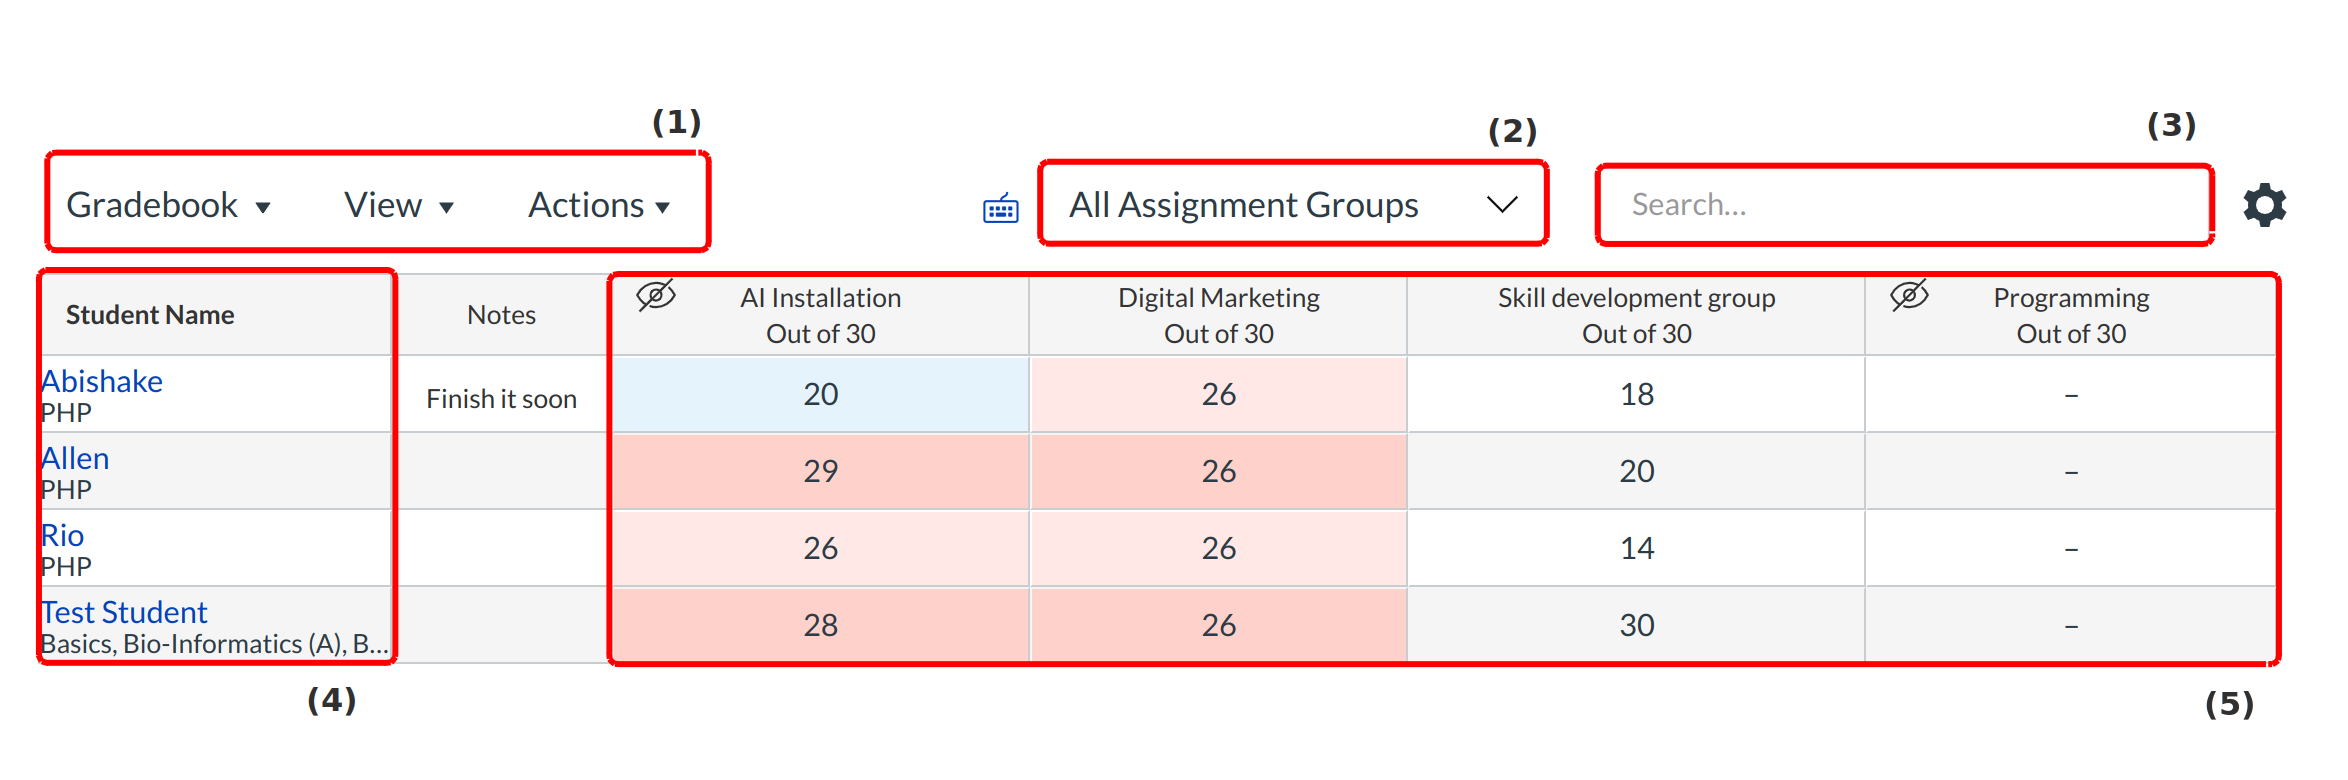The image size is (2348, 780).
Task: Click the Rio student link
Action: pyautogui.click(x=62, y=536)
